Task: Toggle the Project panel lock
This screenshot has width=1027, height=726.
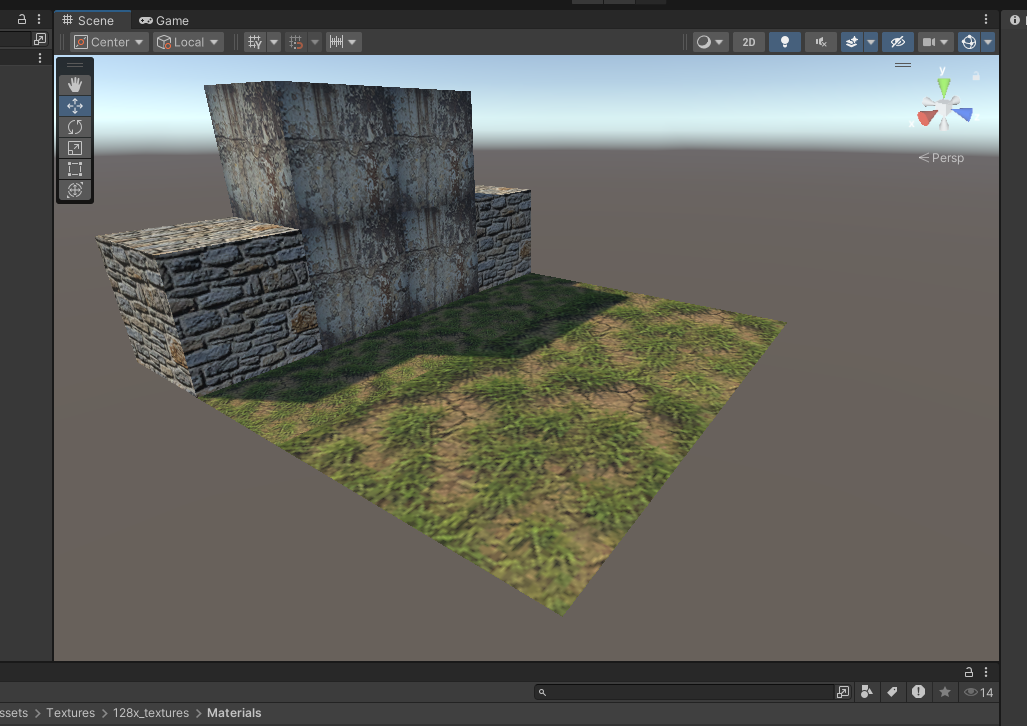Action: click(x=969, y=672)
